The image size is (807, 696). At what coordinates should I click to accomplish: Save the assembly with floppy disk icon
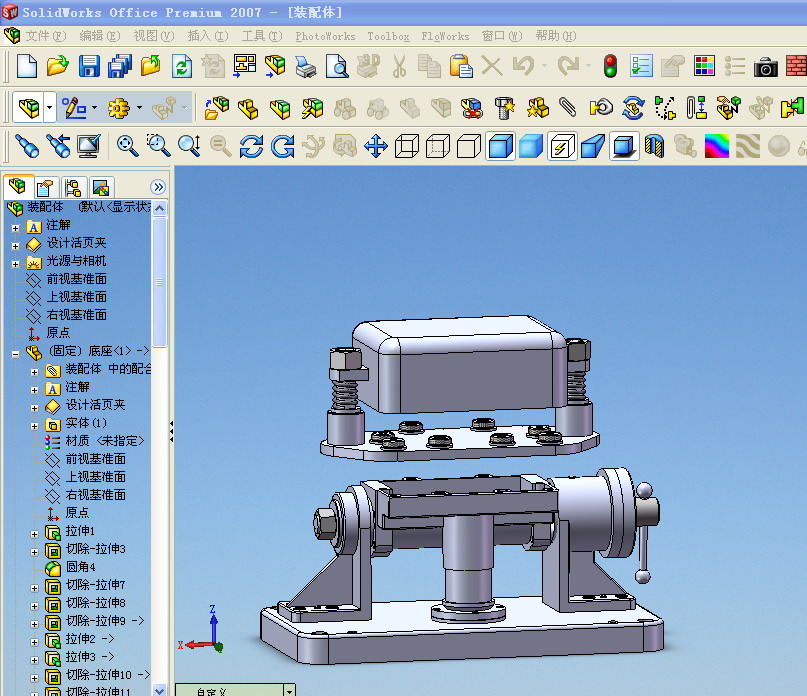click(89, 66)
